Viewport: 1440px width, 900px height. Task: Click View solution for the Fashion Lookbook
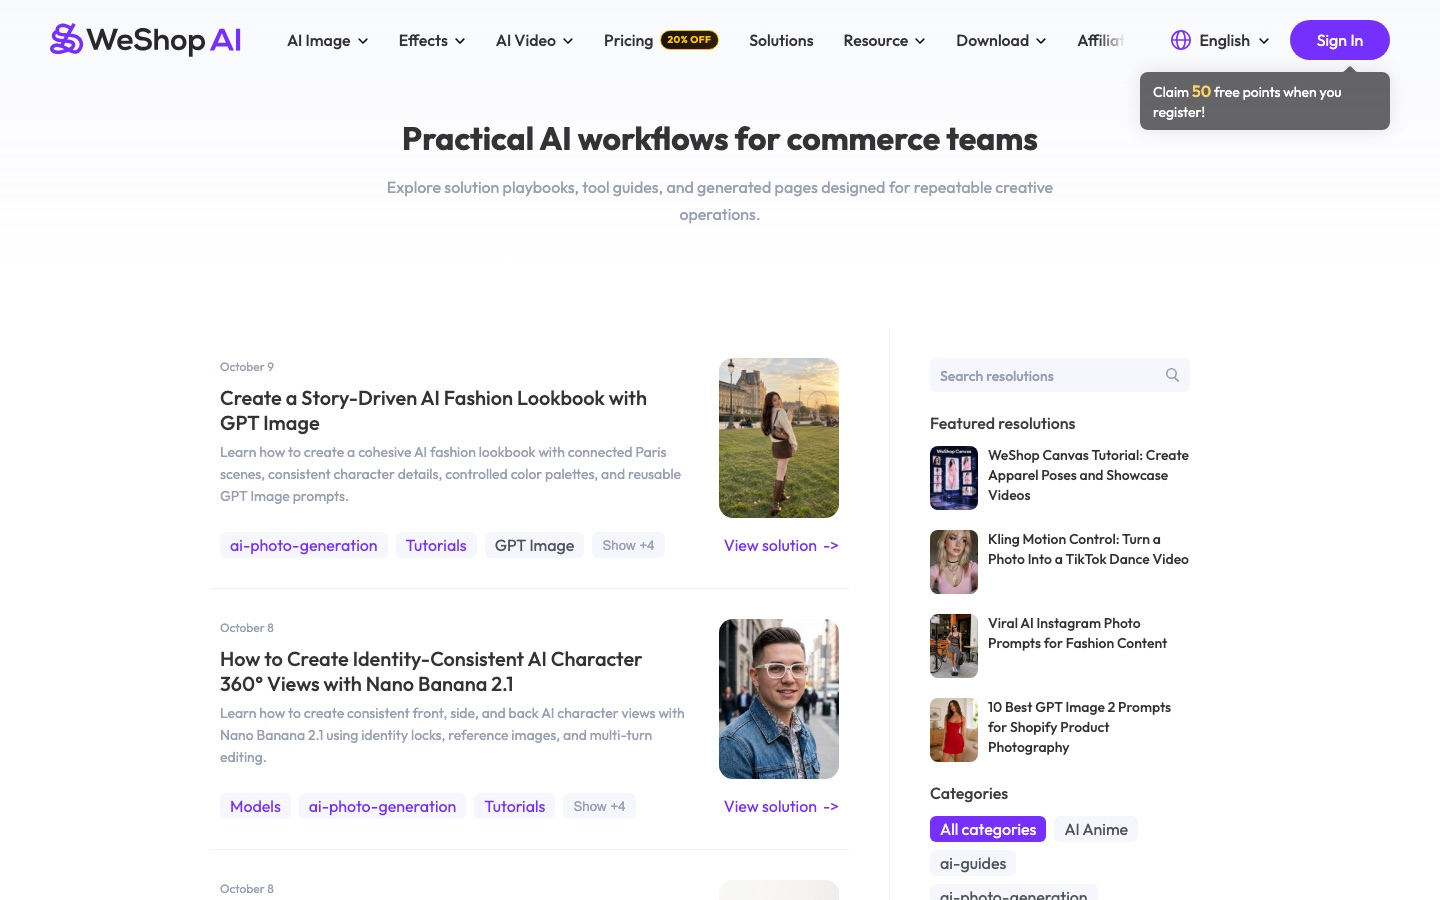pyautogui.click(x=781, y=545)
